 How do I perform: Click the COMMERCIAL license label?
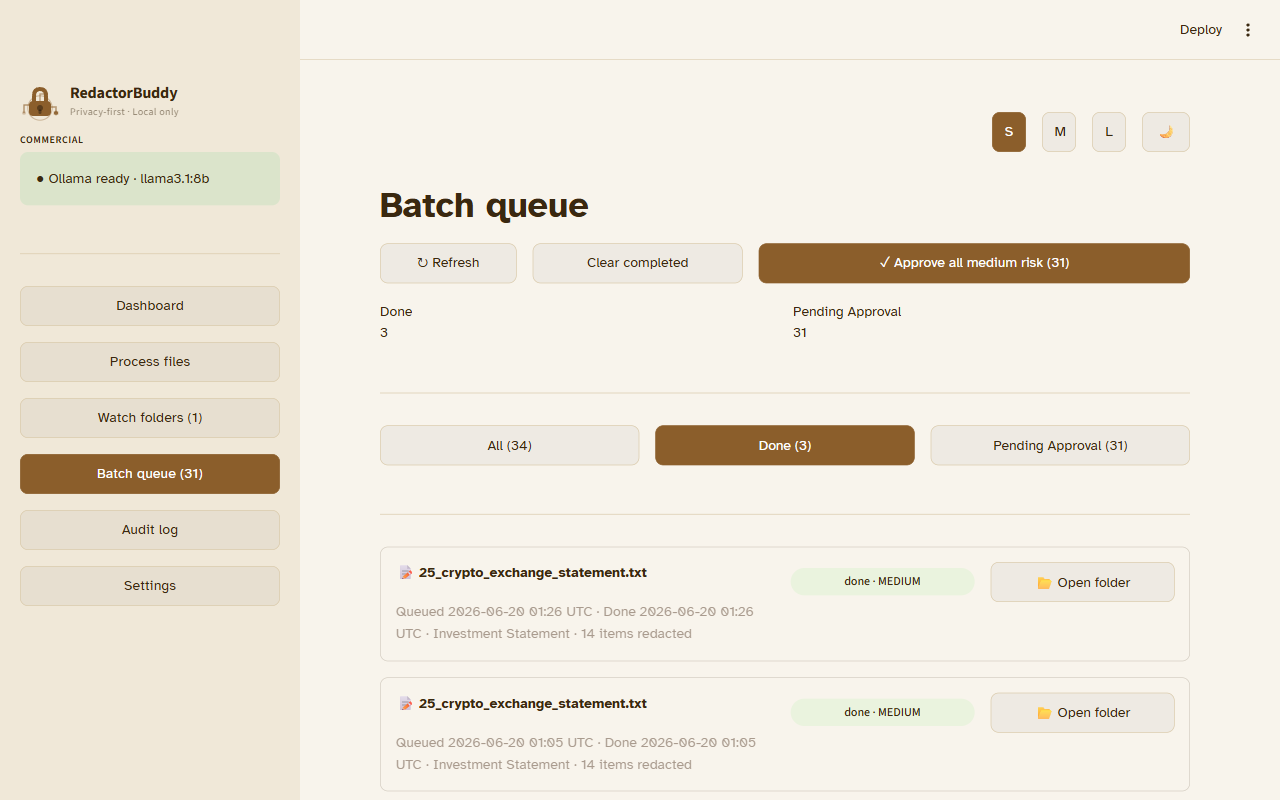point(52,140)
